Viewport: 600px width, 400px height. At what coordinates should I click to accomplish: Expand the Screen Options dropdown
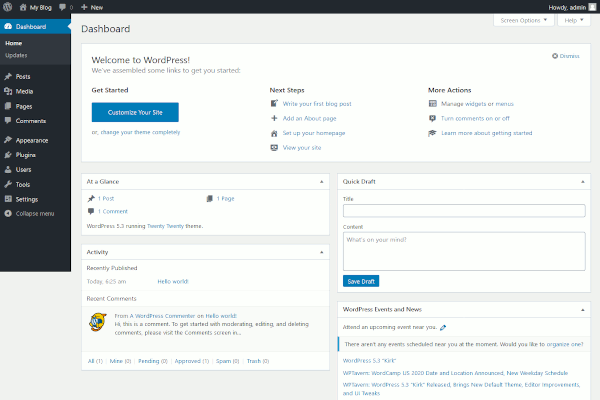coord(522,20)
